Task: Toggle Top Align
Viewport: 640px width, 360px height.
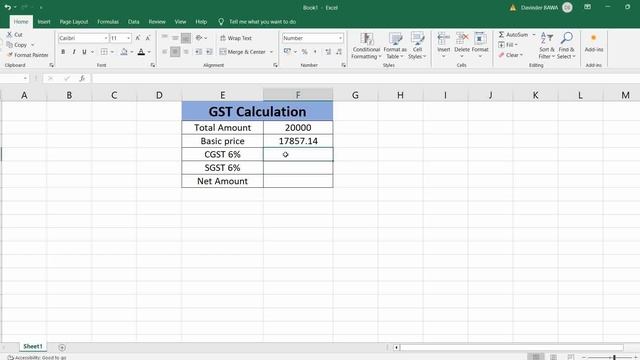Action: click(x=164, y=38)
